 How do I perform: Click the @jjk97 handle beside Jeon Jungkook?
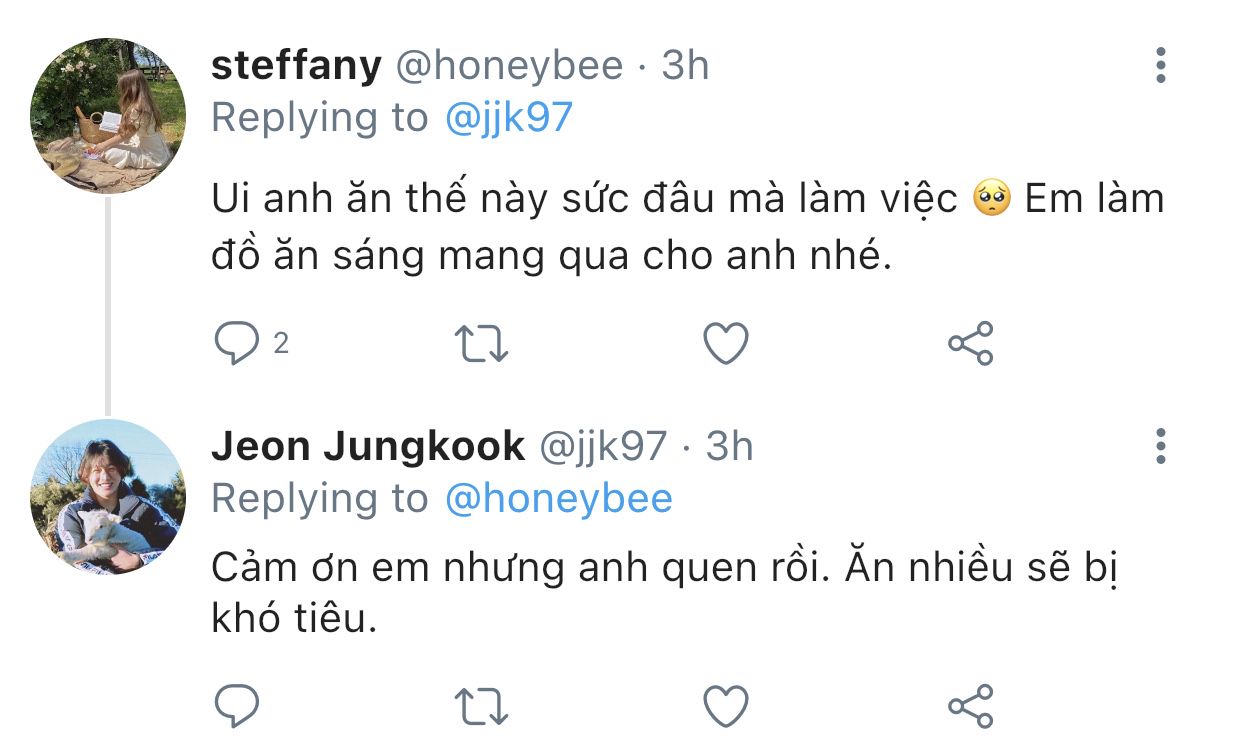(x=603, y=447)
